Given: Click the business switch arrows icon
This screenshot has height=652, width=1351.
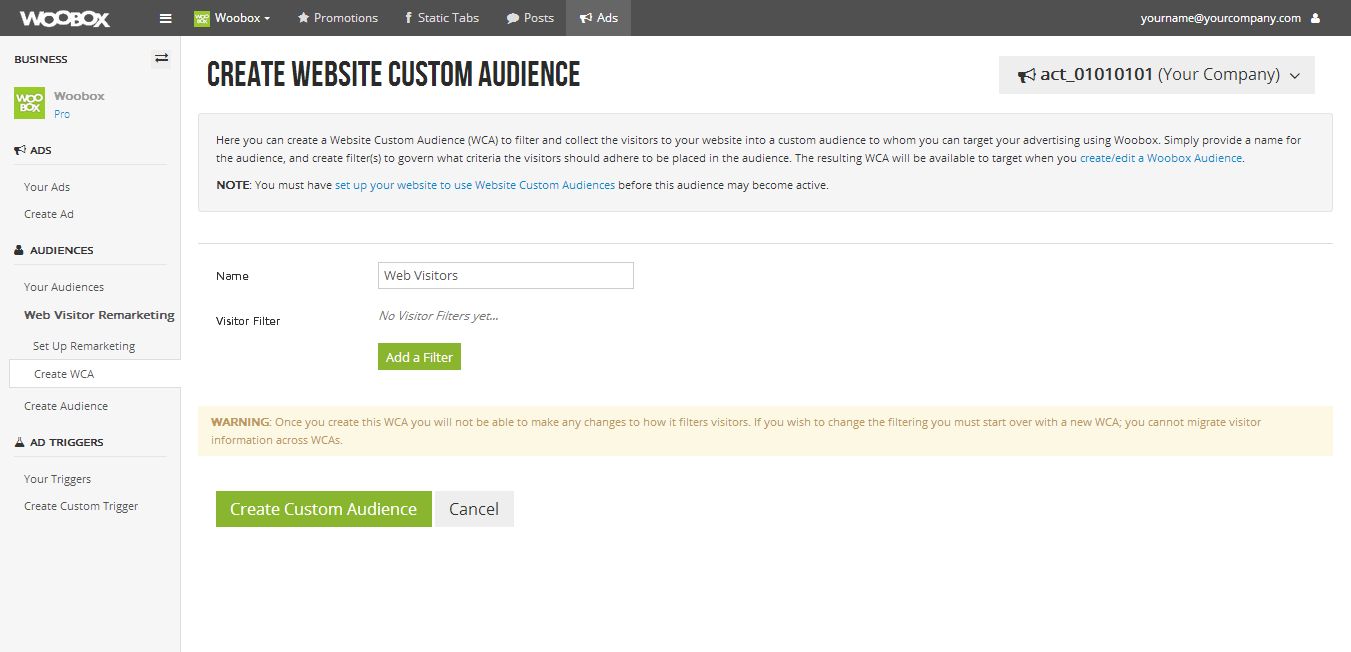Looking at the screenshot, I should pyautogui.click(x=161, y=59).
